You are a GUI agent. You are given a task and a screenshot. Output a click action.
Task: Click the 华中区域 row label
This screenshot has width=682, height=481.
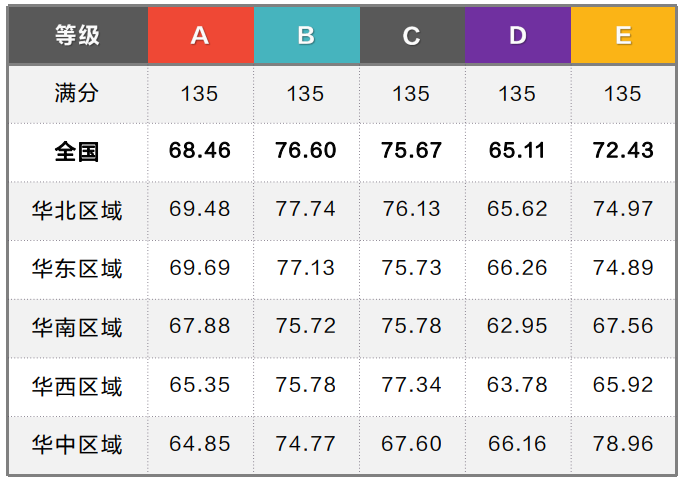(77, 444)
